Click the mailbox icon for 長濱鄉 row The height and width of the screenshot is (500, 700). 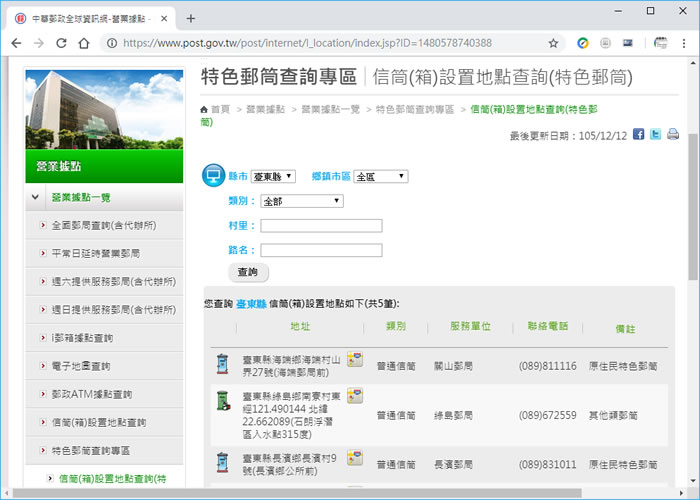tap(222, 462)
